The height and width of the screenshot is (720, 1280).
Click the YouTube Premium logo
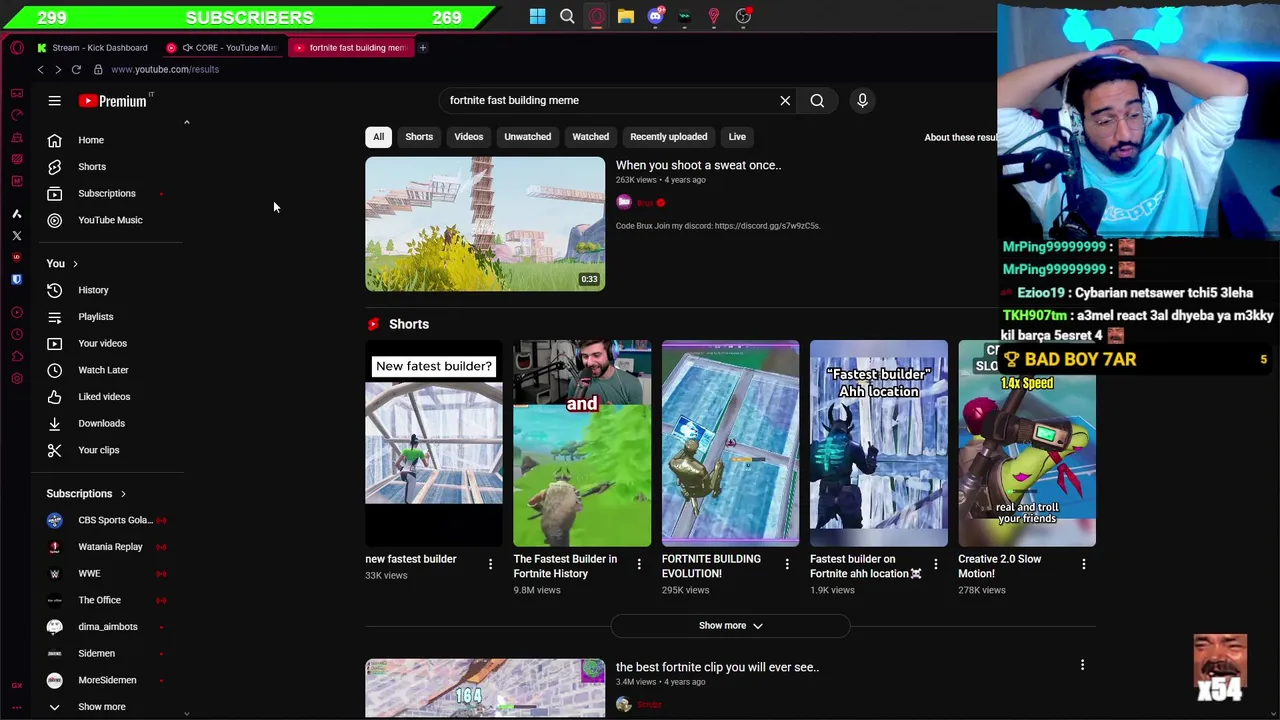pyautogui.click(x=112, y=101)
